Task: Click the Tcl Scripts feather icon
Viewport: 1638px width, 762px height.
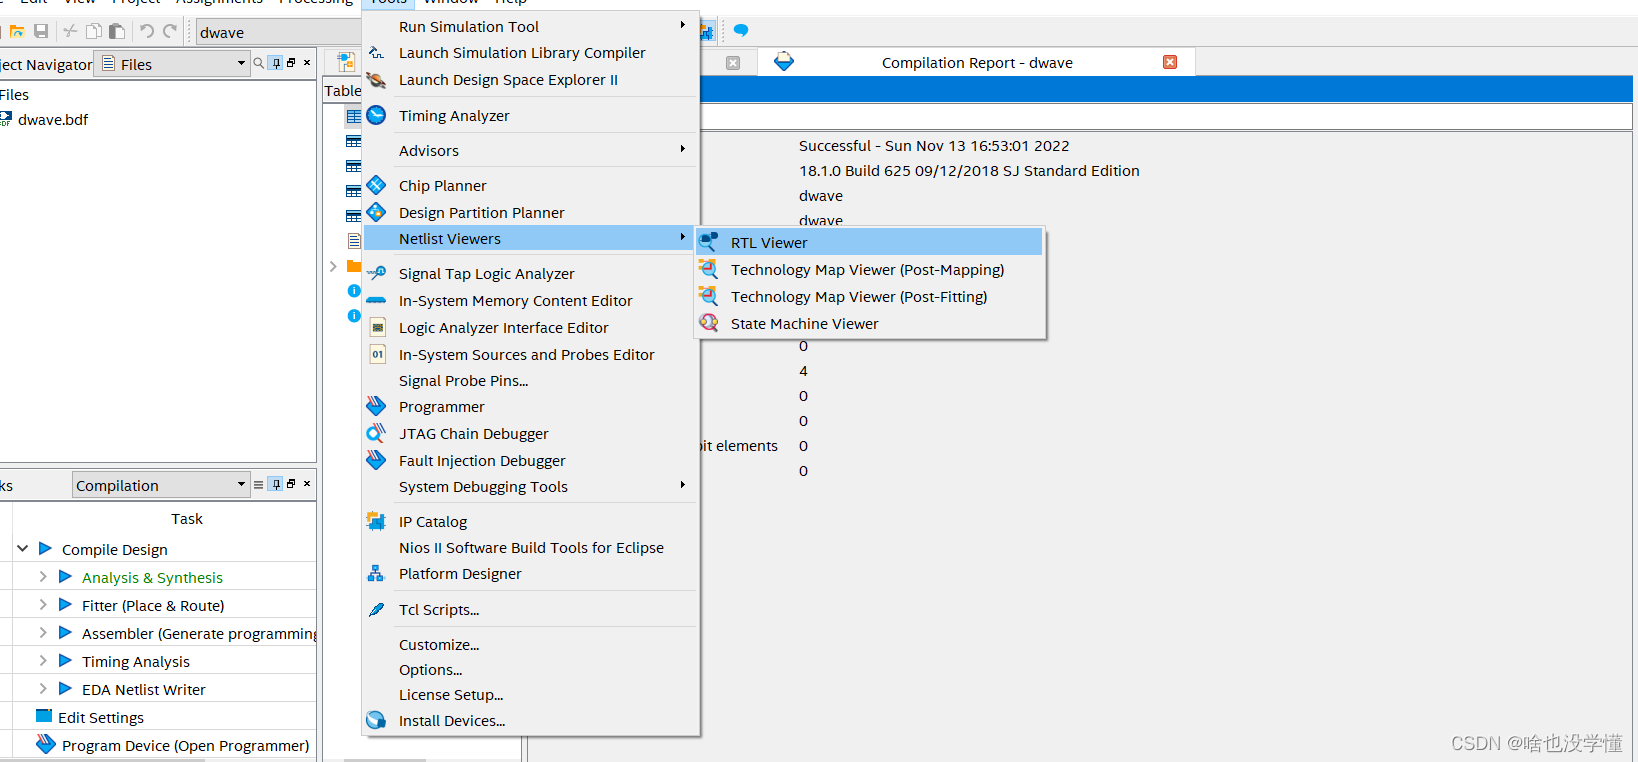Action: click(376, 610)
